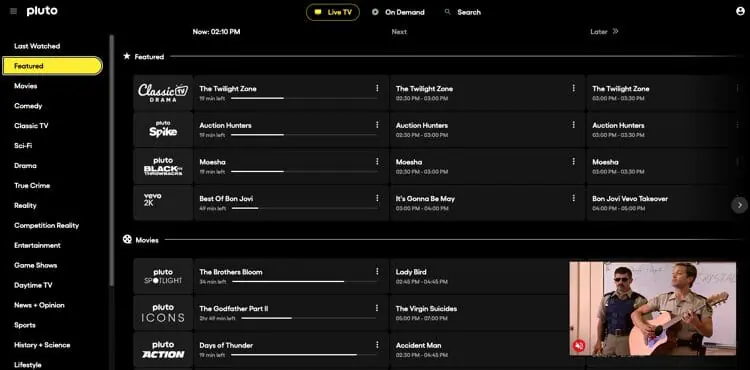This screenshot has height=370, width=750.
Task: Select the Classic TV Drama channel logo
Action: pyautogui.click(x=163, y=93)
